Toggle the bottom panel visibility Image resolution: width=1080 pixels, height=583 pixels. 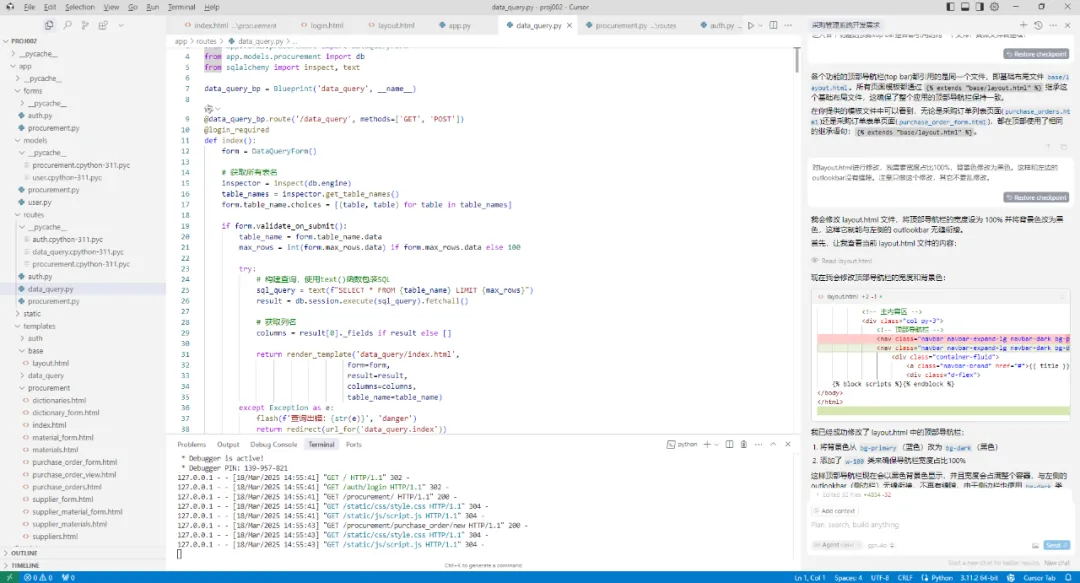click(964, 6)
